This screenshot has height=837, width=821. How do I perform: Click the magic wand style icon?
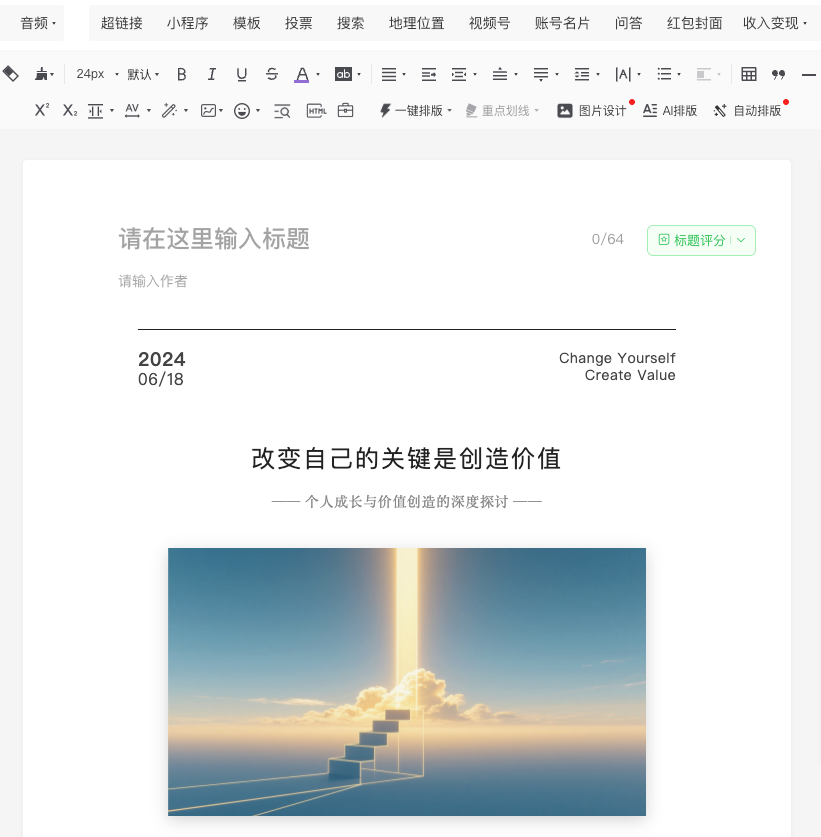click(169, 110)
